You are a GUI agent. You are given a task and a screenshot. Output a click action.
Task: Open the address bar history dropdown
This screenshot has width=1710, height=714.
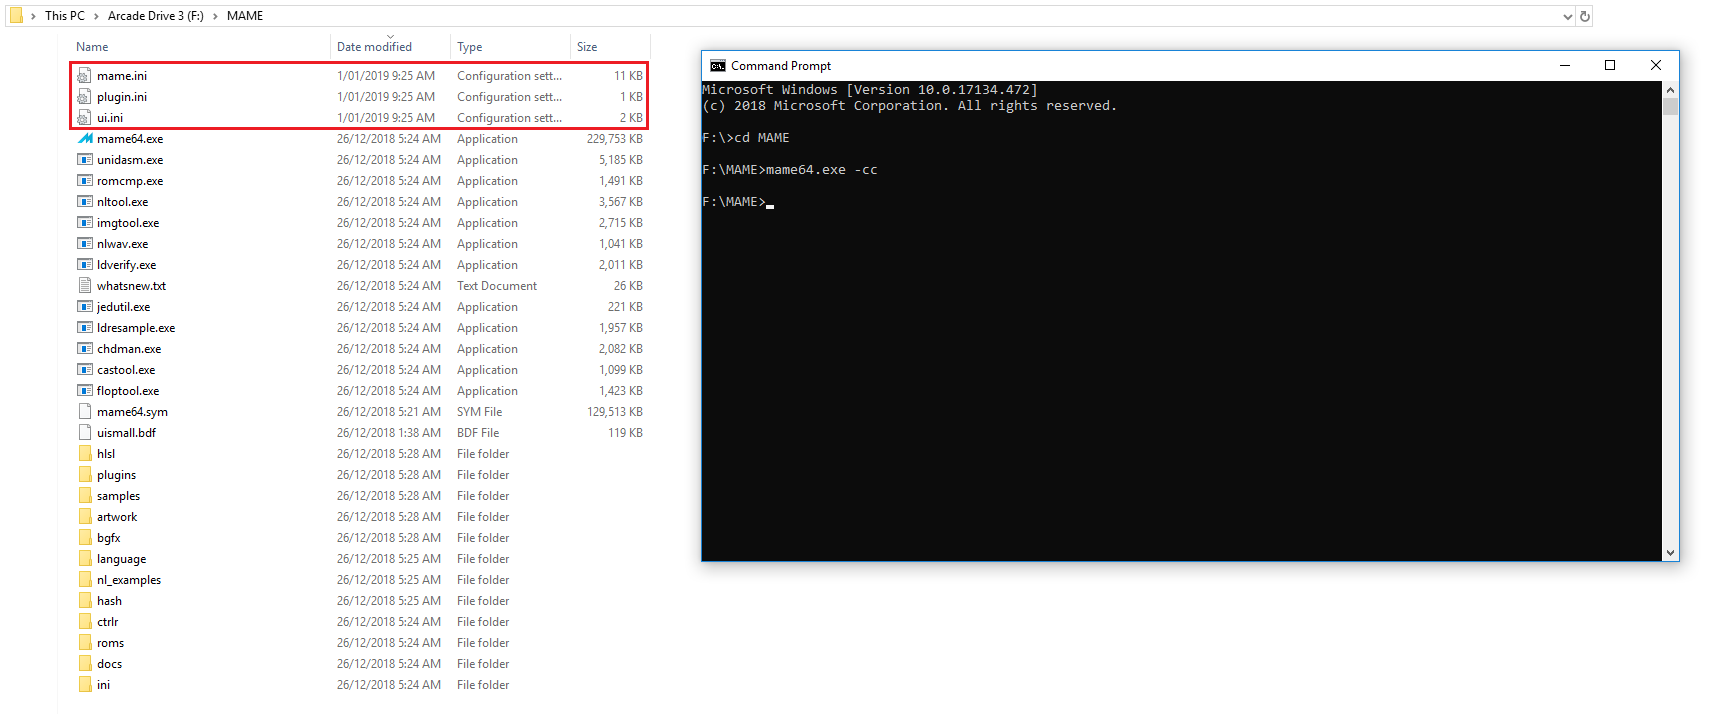point(1567,16)
